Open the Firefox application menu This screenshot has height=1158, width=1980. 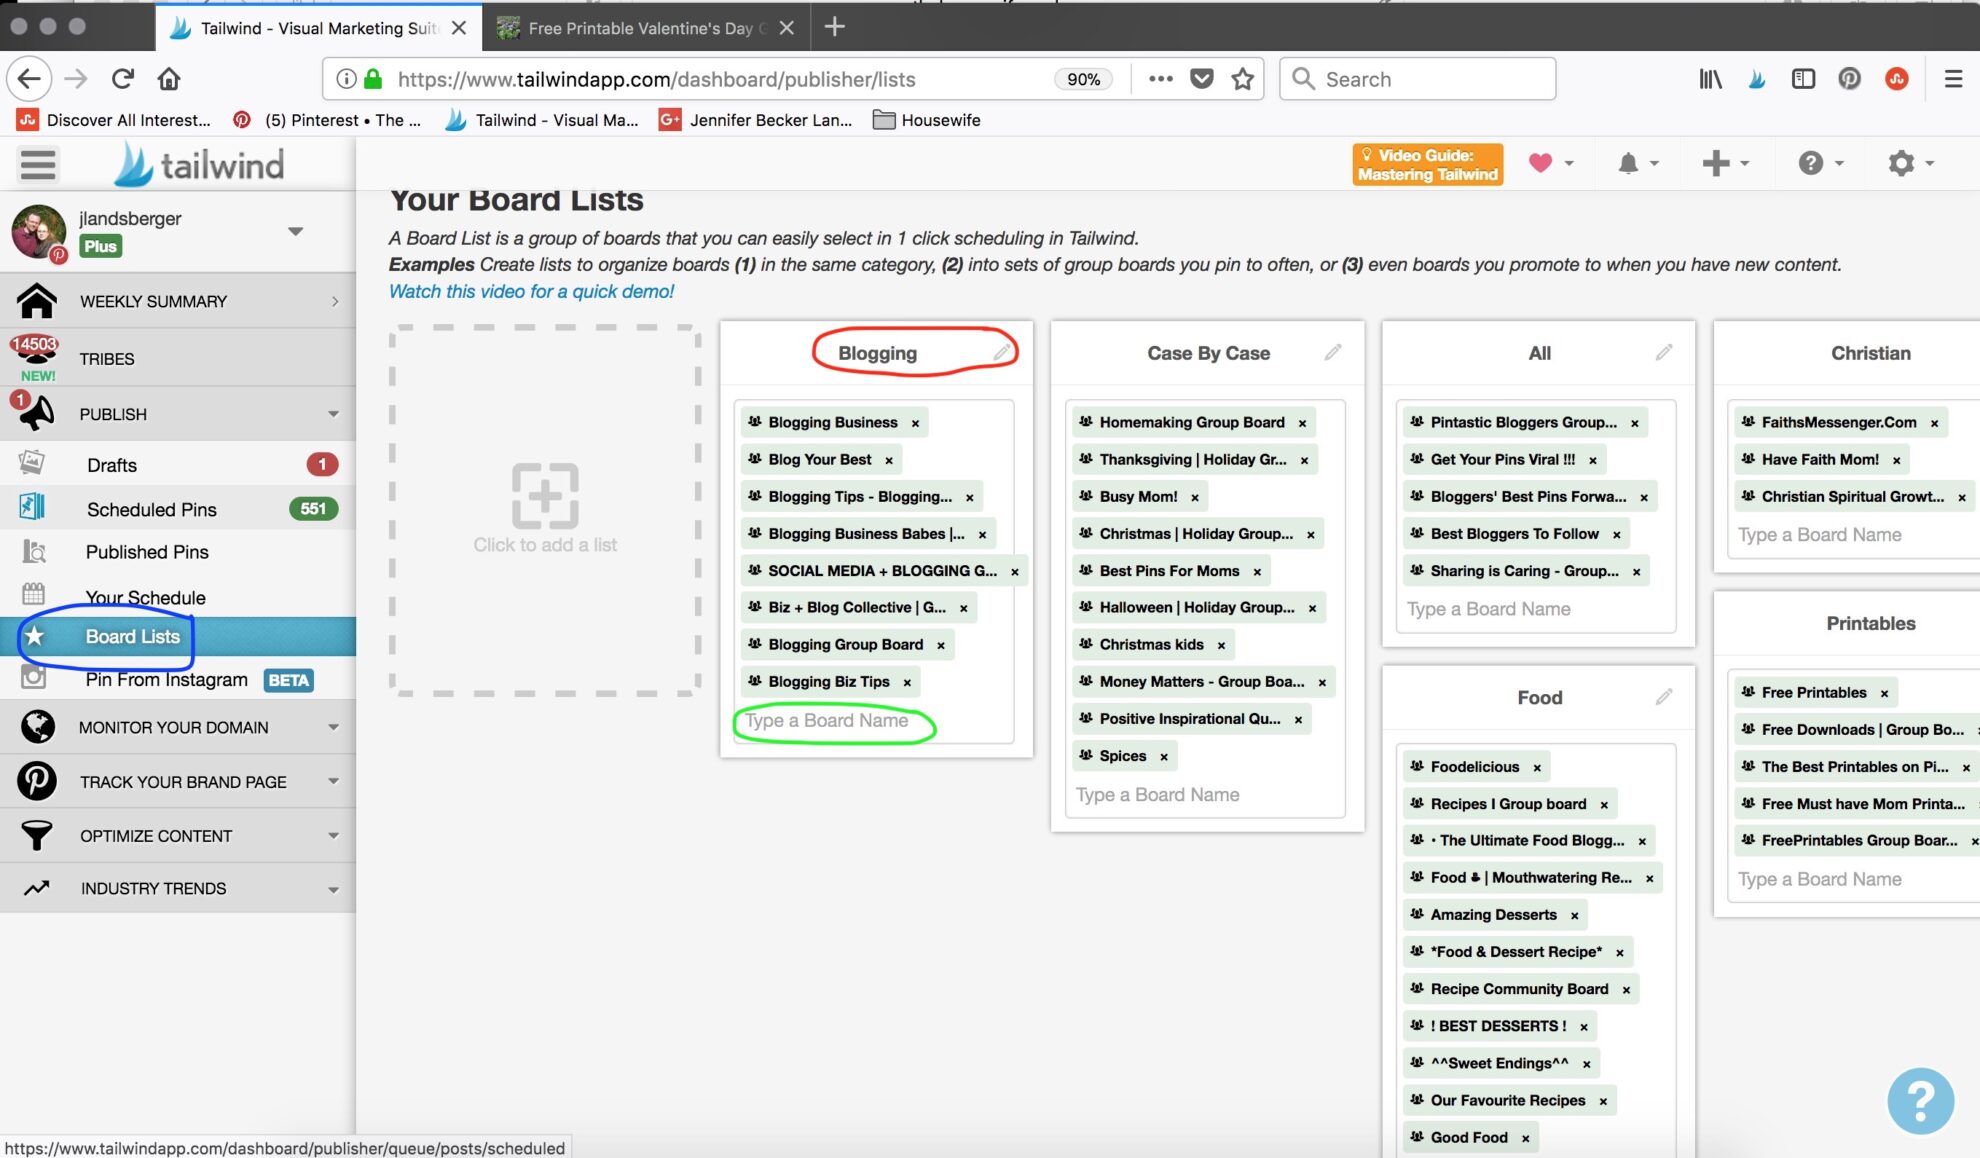point(1952,79)
